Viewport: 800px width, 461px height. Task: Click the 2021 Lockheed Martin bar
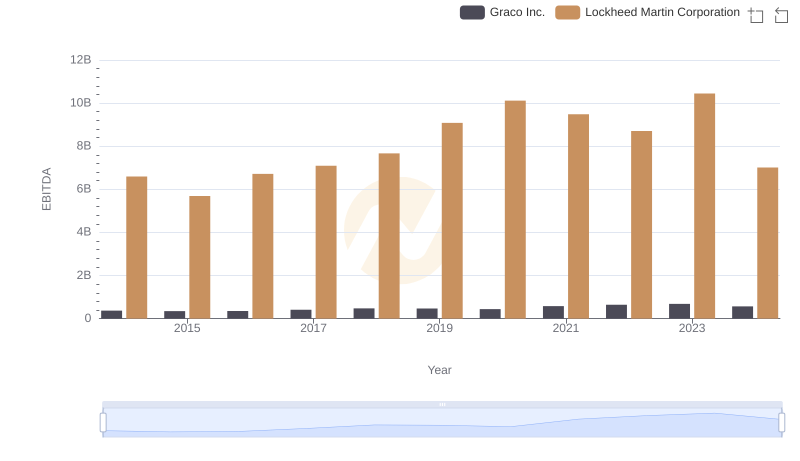[x=578, y=216]
